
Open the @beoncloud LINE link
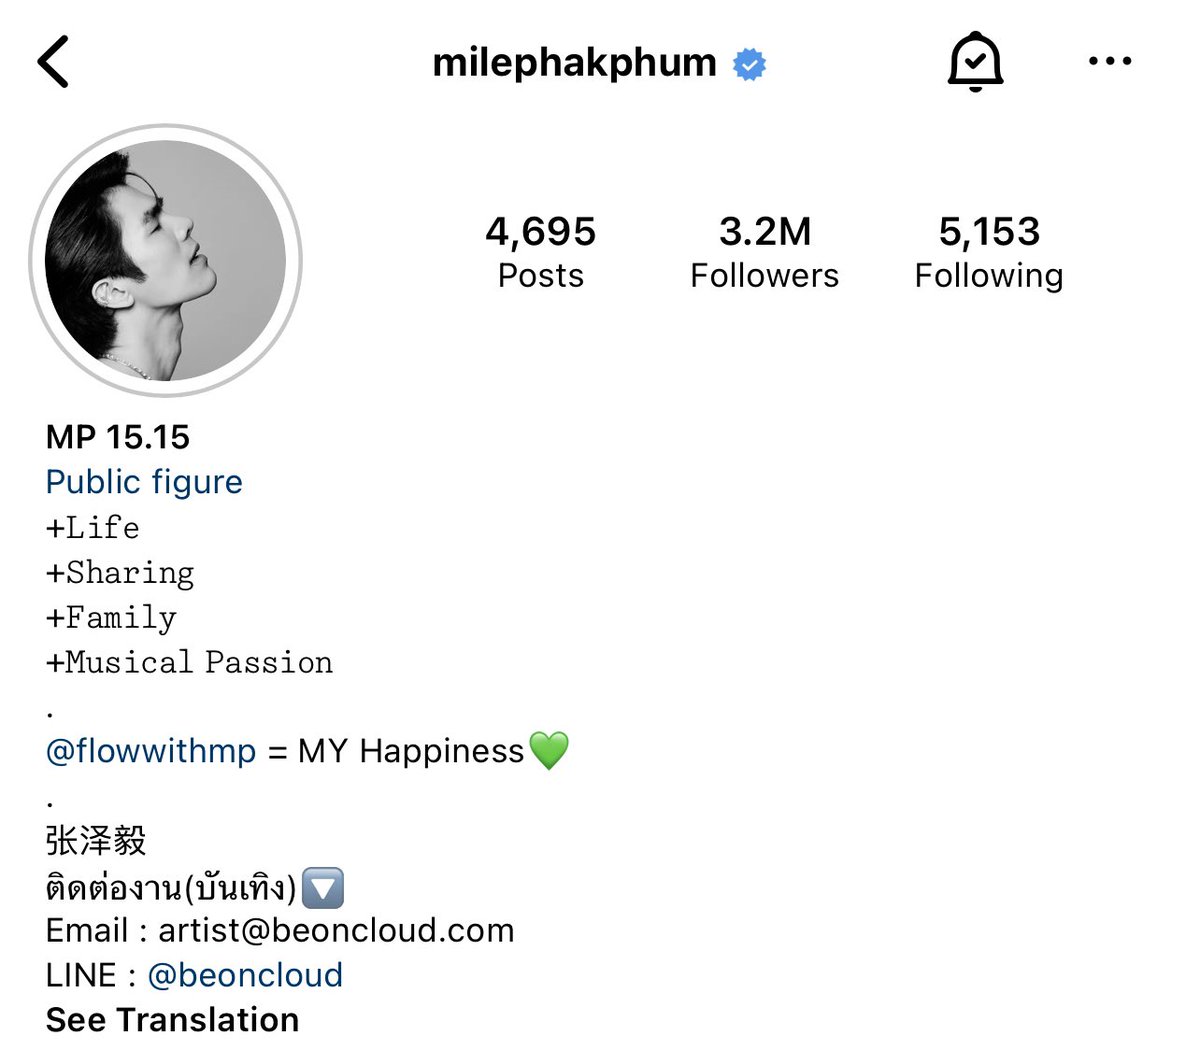[245, 975]
